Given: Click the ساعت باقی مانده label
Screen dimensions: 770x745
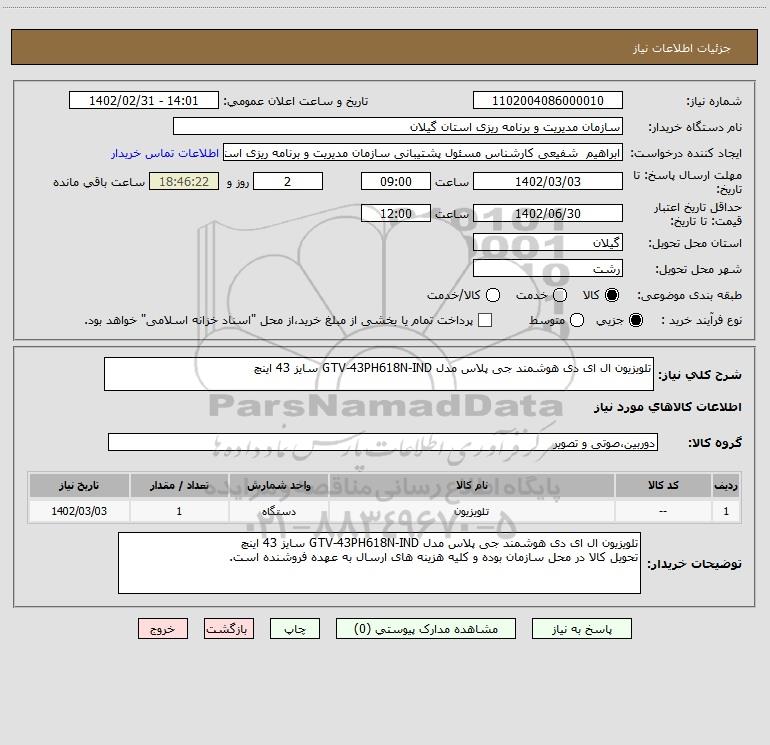Looking at the screenshot, I should (99, 182).
